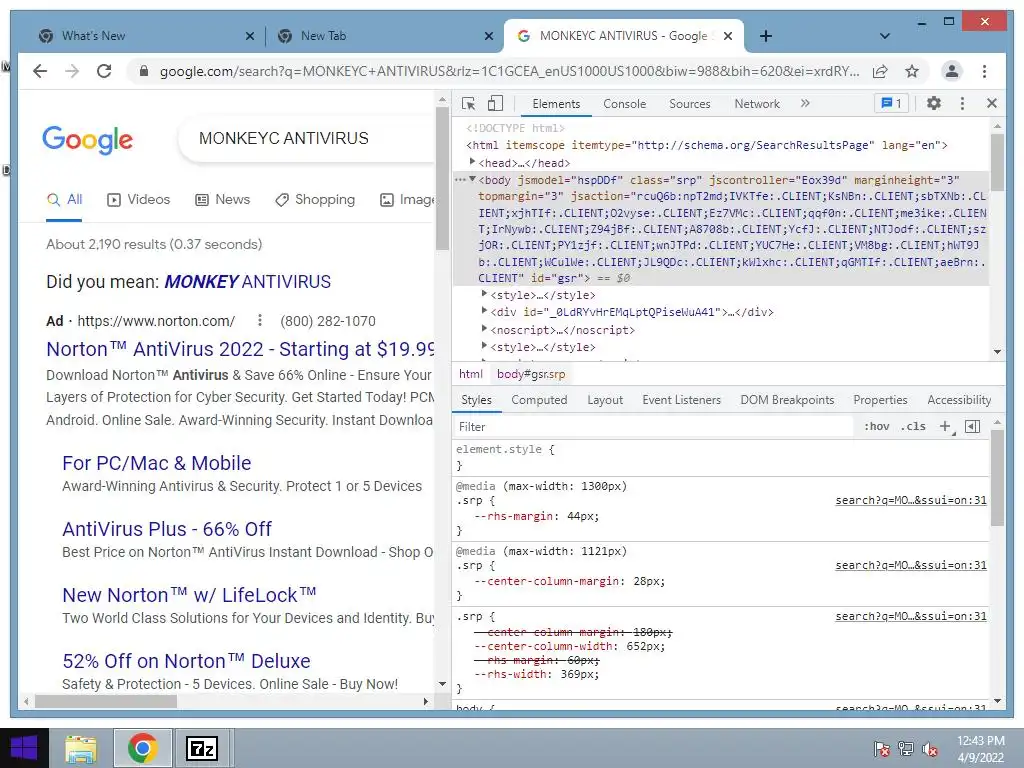View site information lock icon
This screenshot has height=768, width=1024.
click(144, 71)
